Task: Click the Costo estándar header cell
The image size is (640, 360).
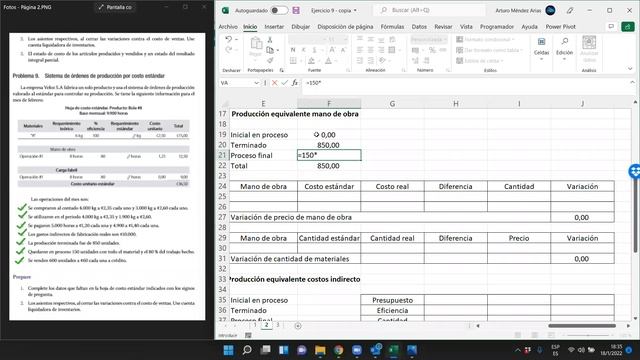Action: pos(329,186)
